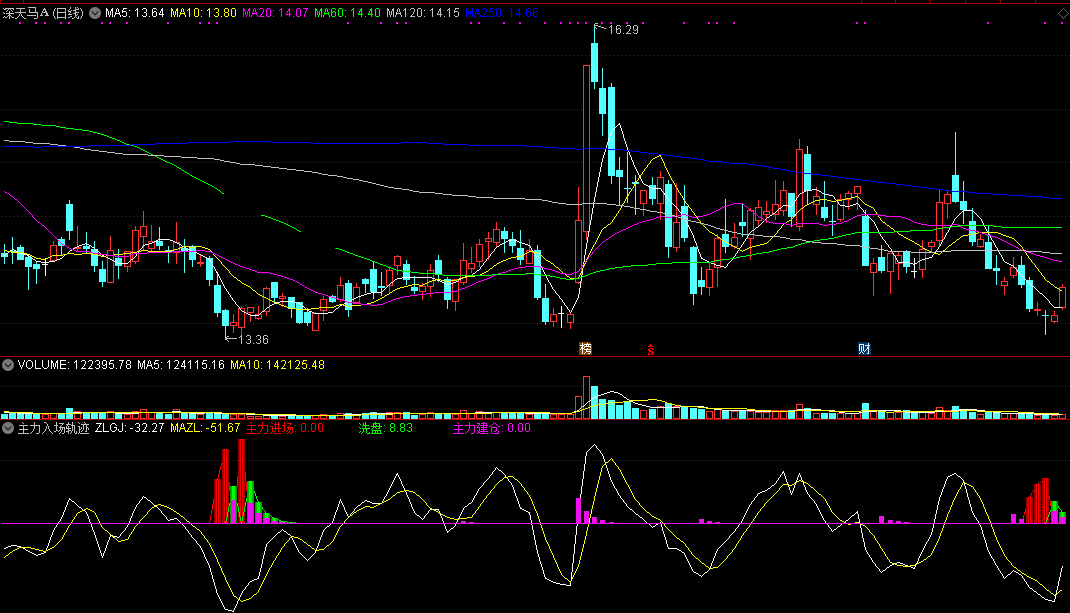Click the stock name 深天马A (日线)
This screenshot has width=1070, height=613.
pos(43,13)
